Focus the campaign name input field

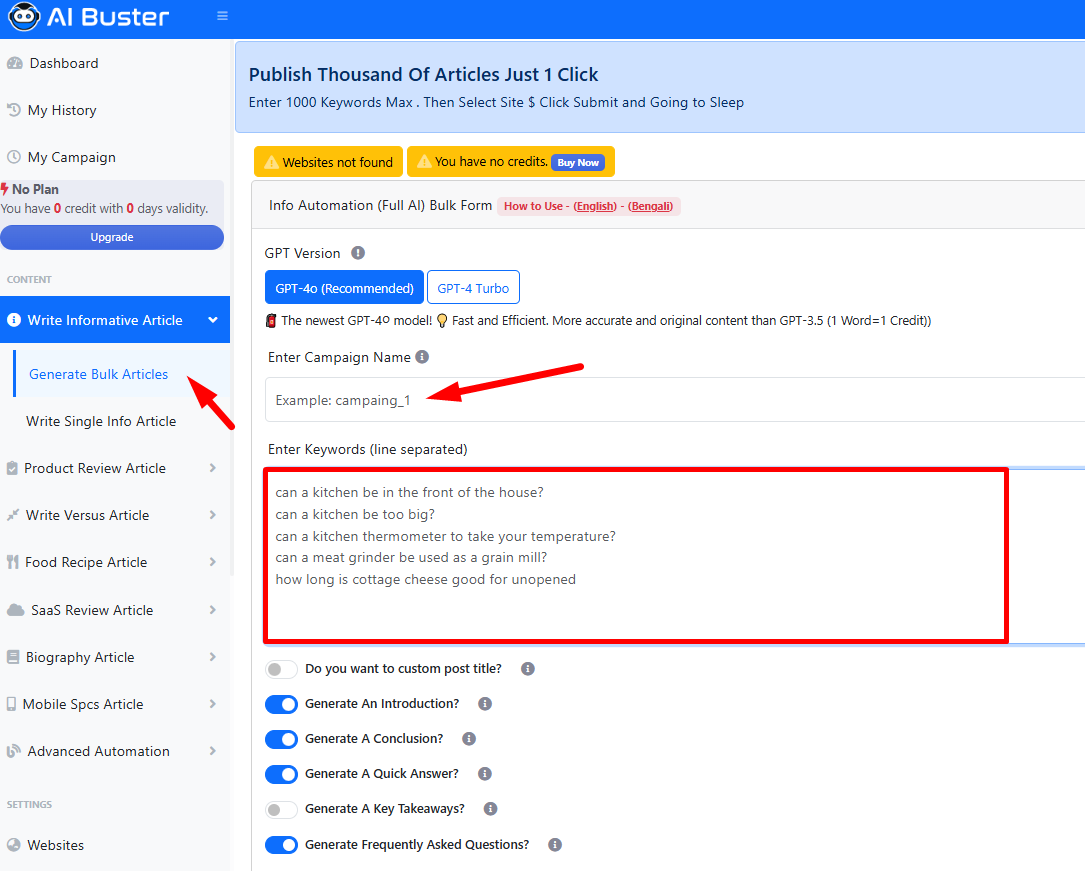(x=675, y=400)
